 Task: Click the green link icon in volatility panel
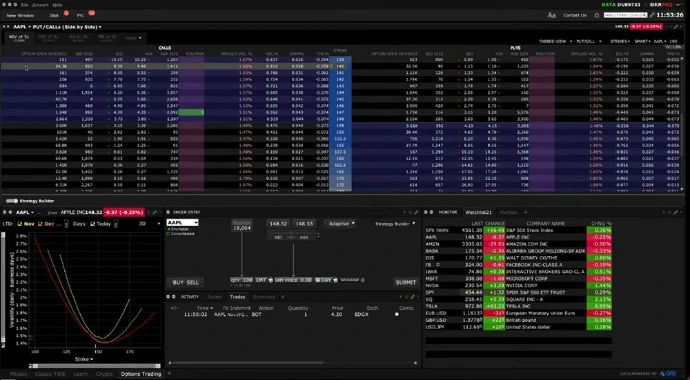(154, 212)
